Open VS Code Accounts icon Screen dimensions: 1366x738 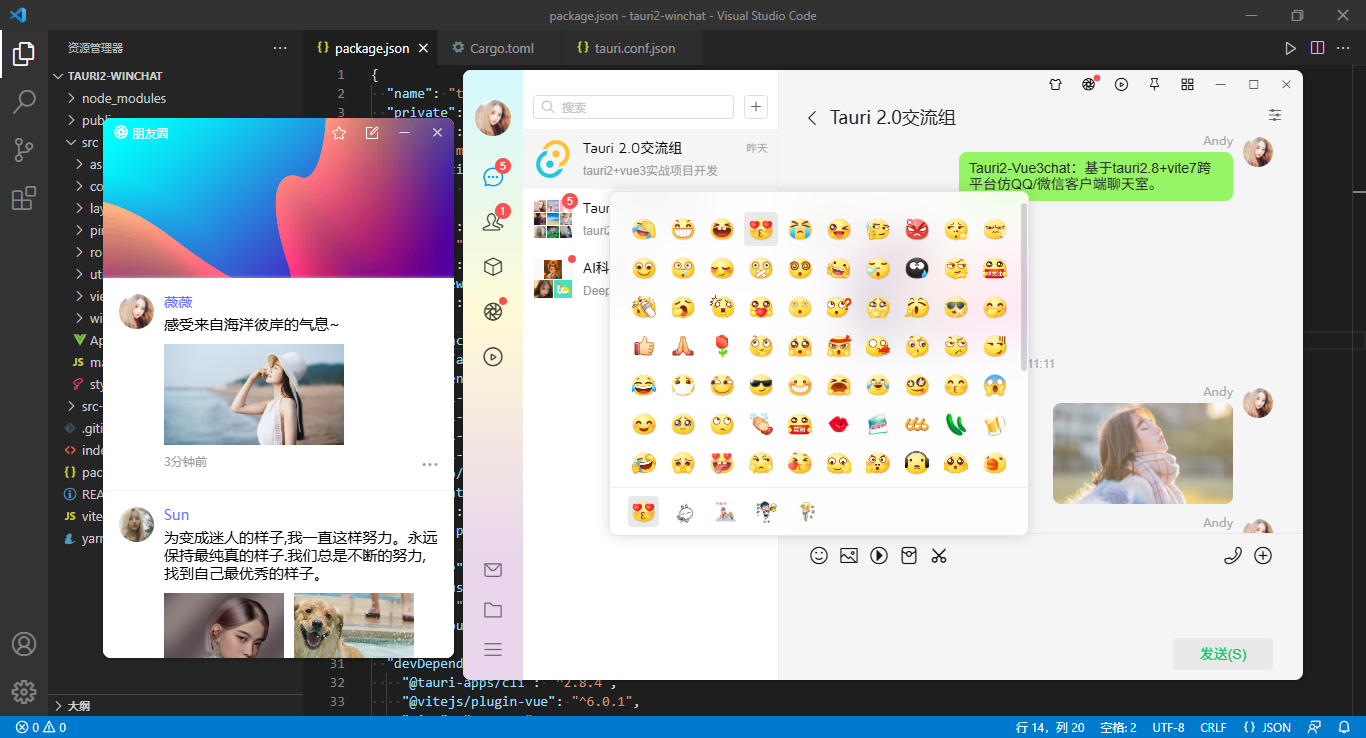coord(24,644)
